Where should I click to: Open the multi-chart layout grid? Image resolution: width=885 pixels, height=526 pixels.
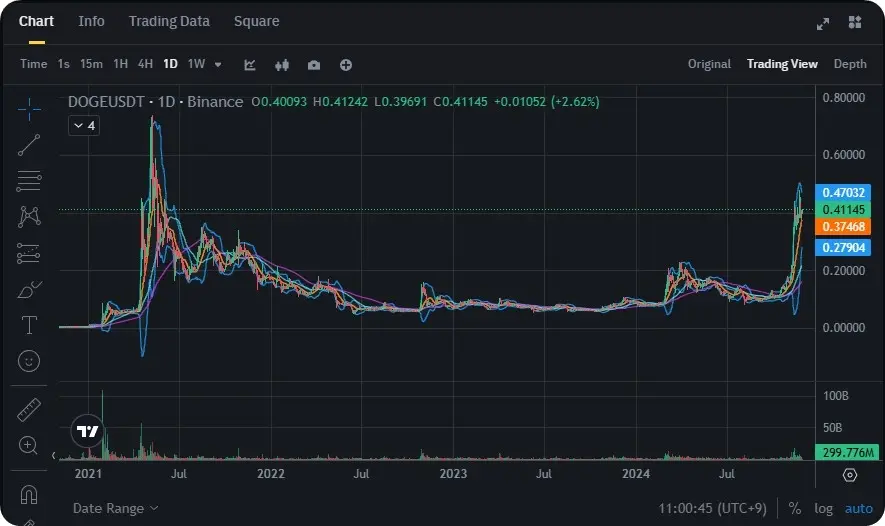tap(855, 22)
